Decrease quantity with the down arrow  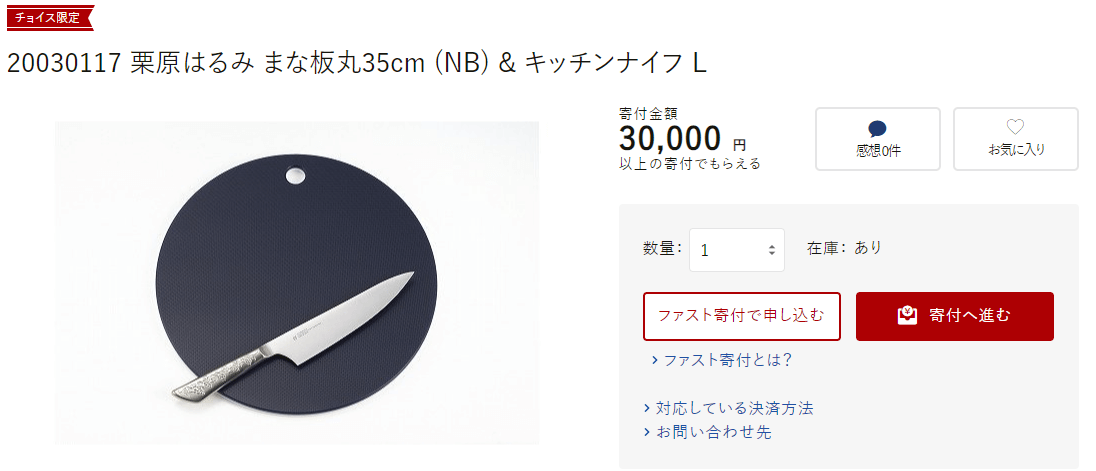(771, 255)
